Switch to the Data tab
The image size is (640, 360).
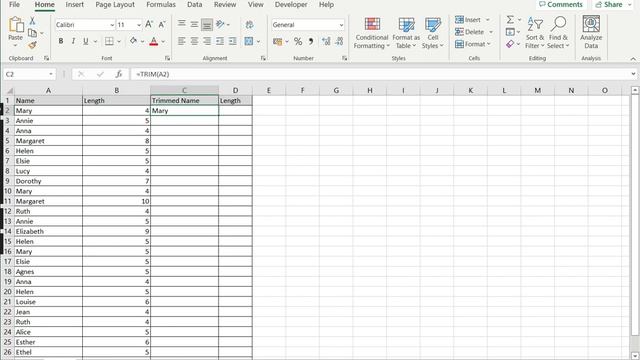coord(194,4)
